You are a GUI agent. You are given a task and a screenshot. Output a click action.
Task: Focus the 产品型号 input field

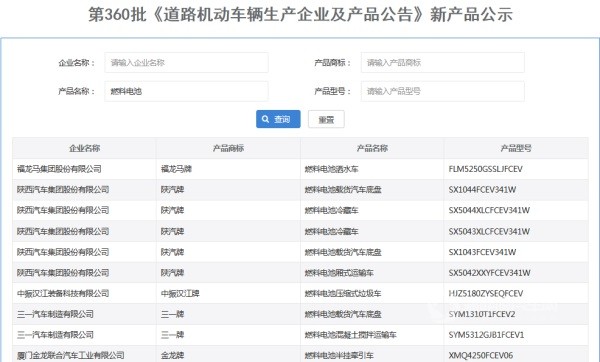click(x=443, y=91)
